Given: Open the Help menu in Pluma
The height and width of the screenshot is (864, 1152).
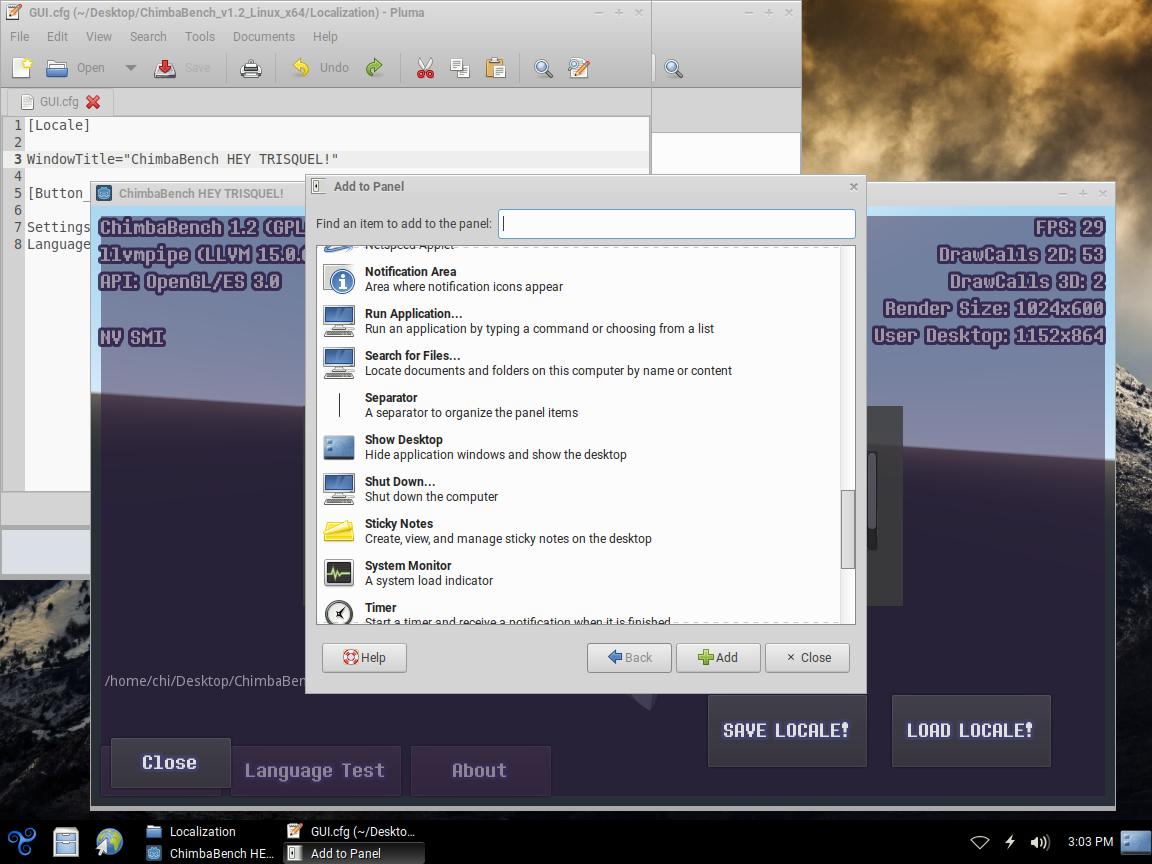Looking at the screenshot, I should [x=325, y=37].
